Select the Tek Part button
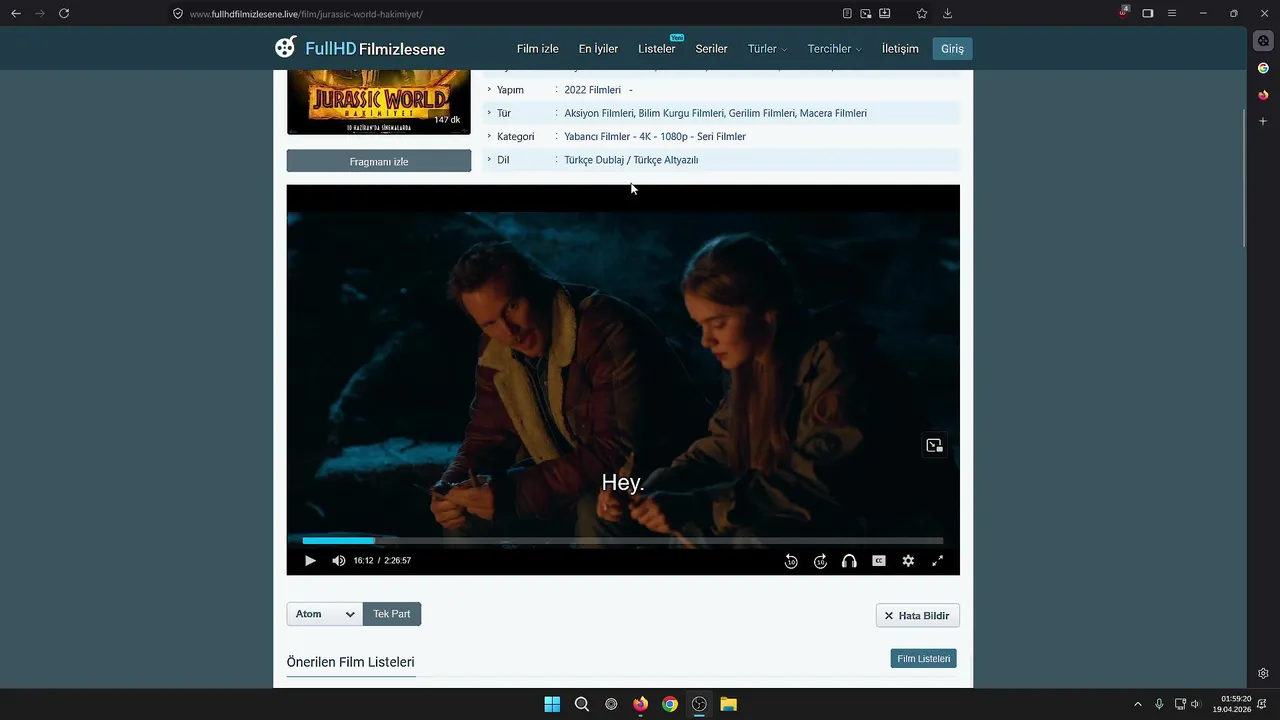This screenshot has width=1280, height=720. point(392,614)
